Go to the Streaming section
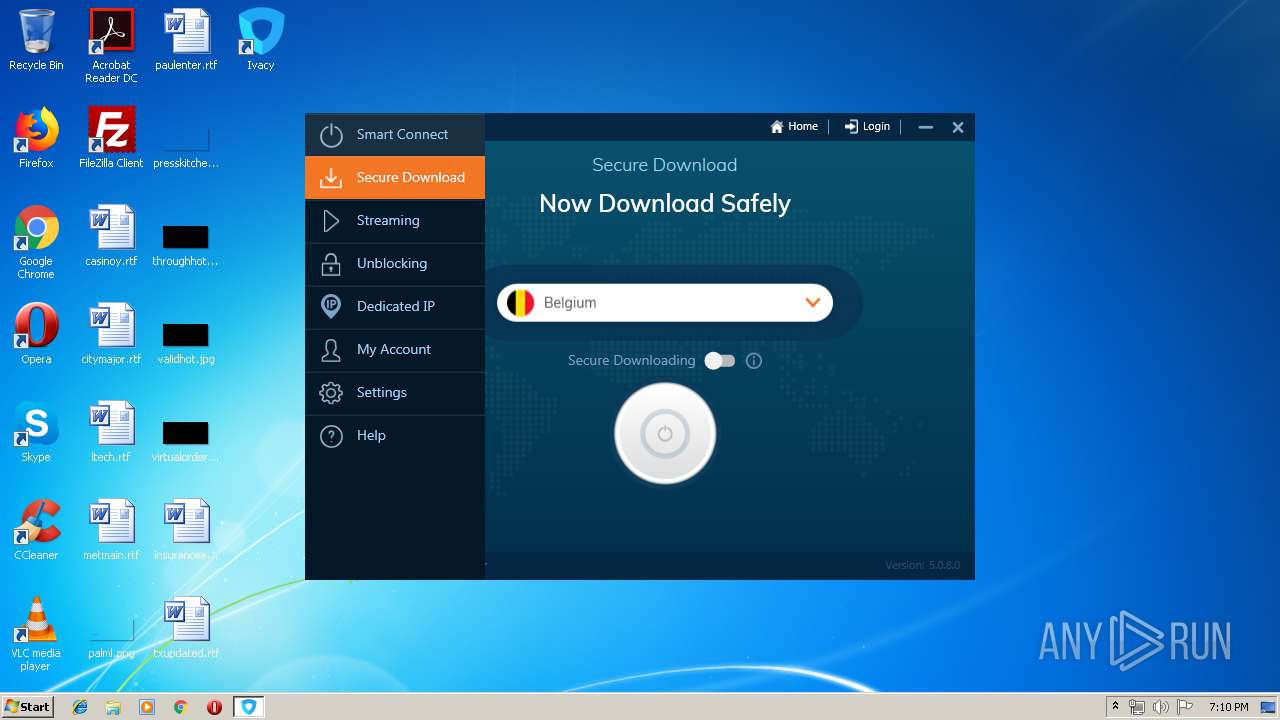 (395, 220)
